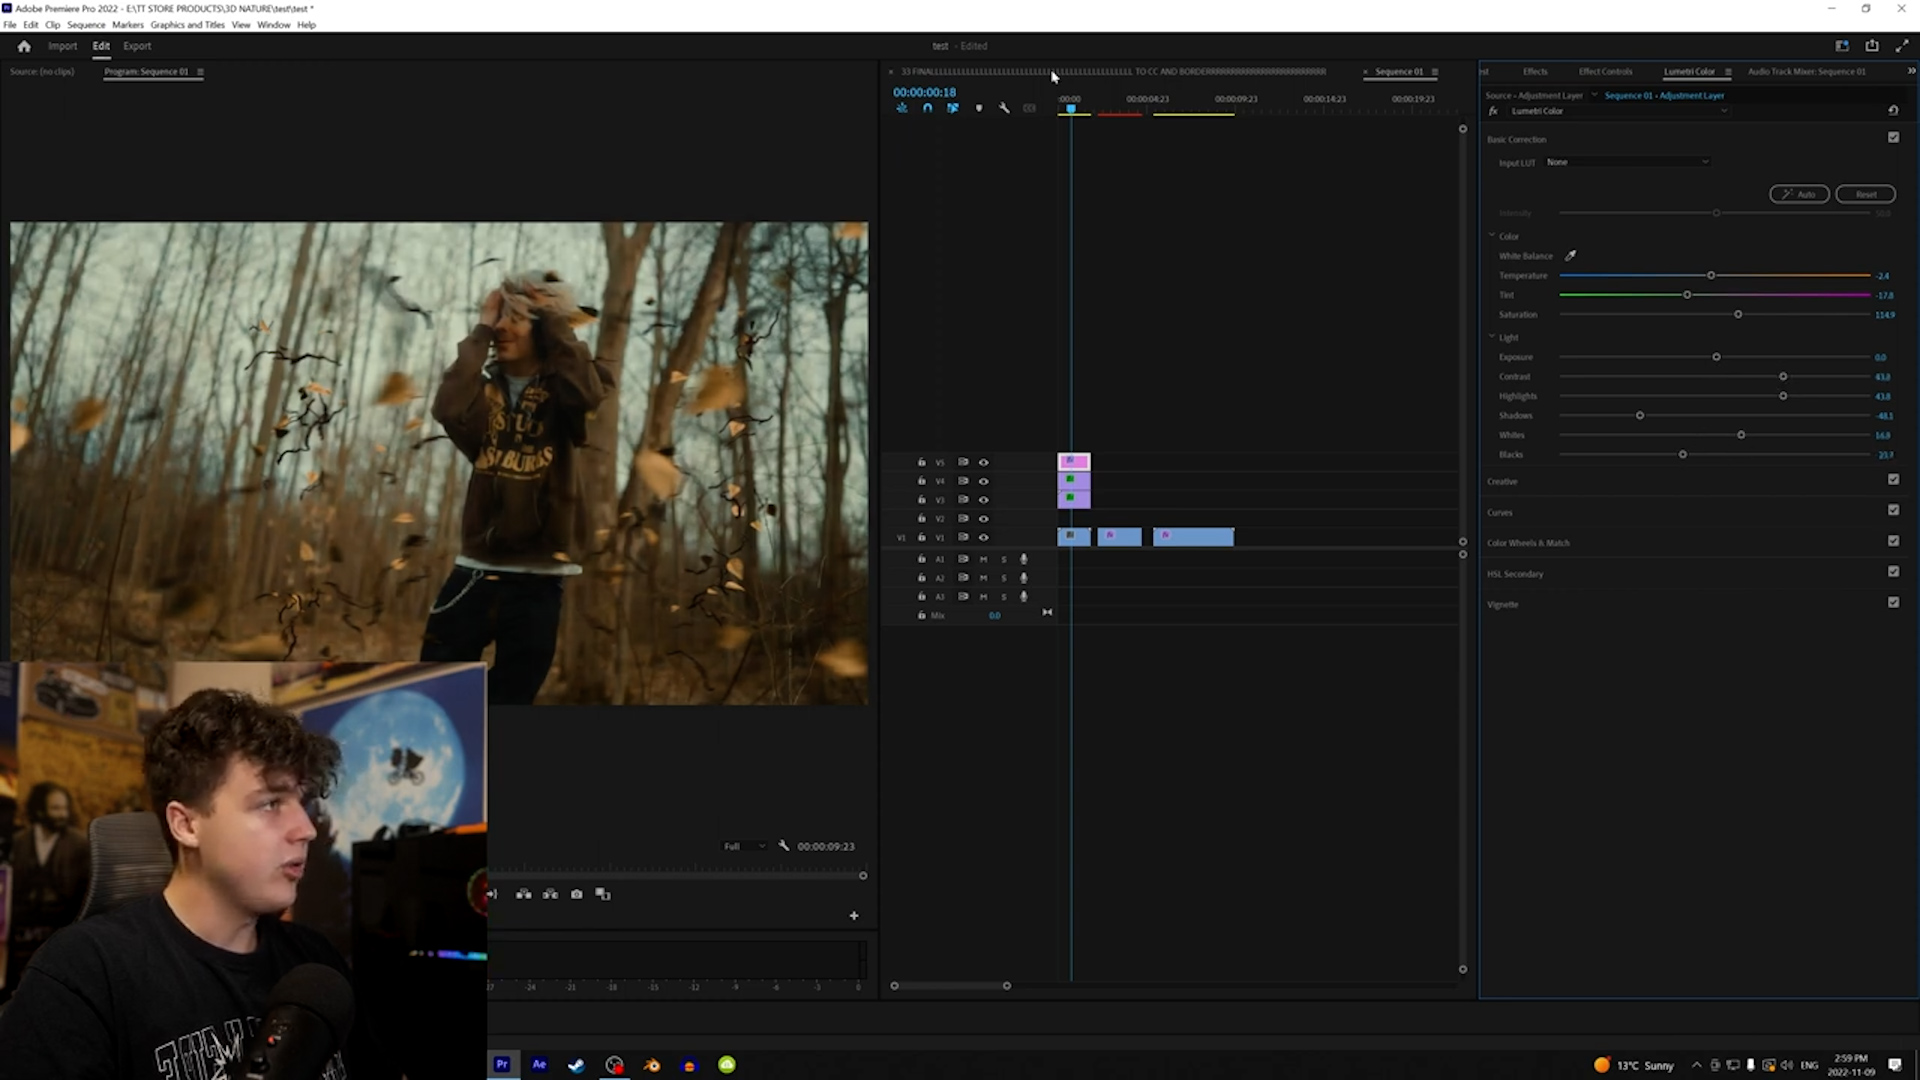Click the Temperature slider handle

click(x=1711, y=275)
